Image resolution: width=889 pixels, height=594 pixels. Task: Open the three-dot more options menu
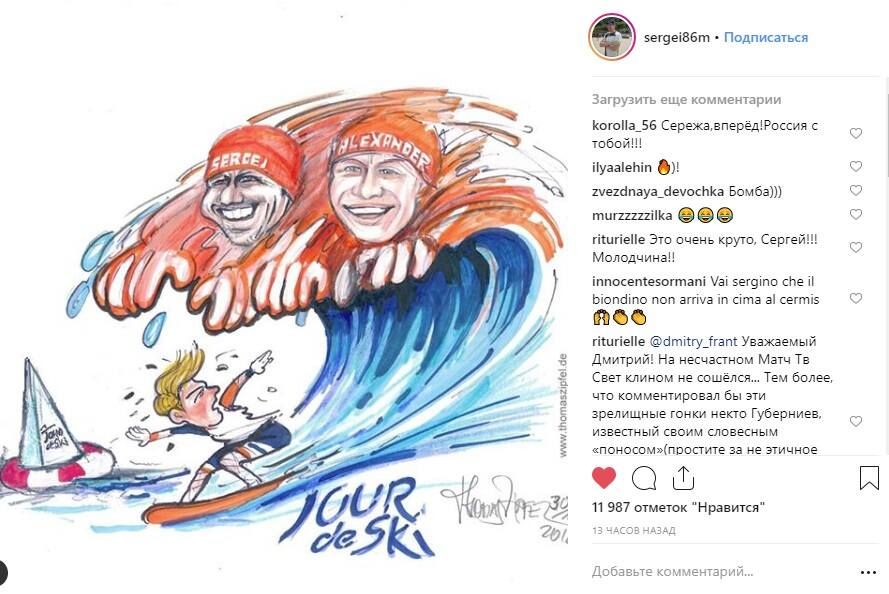tap(869, 572)
